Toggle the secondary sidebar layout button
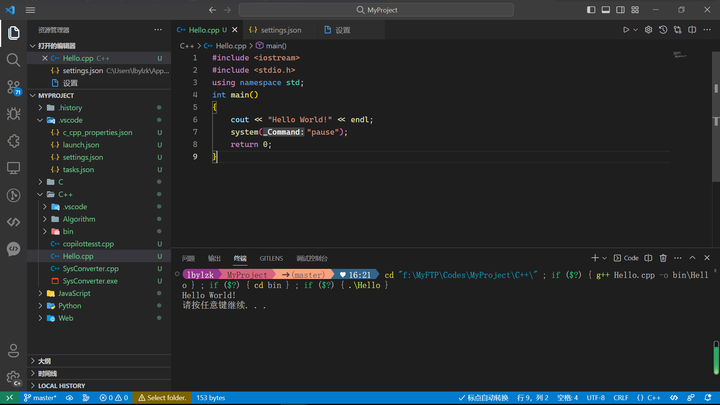 tap(620, 10)
